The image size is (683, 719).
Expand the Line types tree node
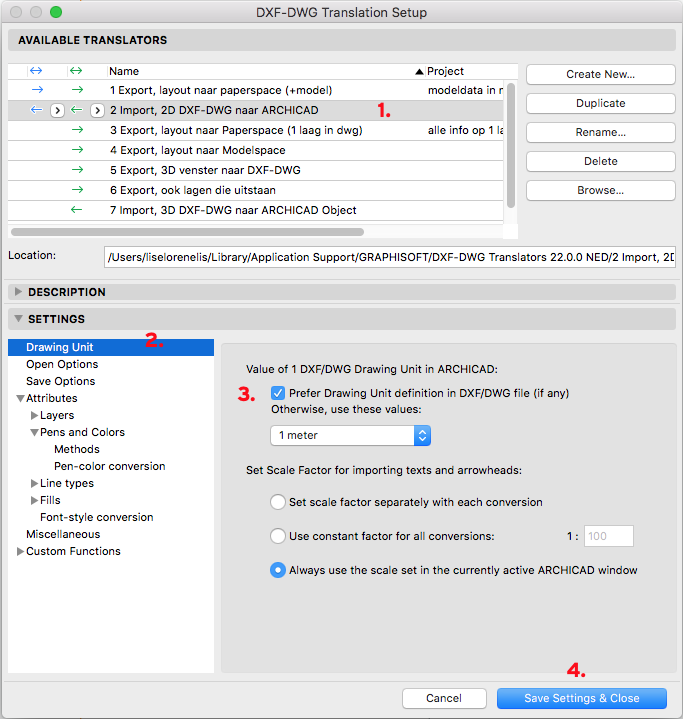pyautogui.click(x=34, y=483)
